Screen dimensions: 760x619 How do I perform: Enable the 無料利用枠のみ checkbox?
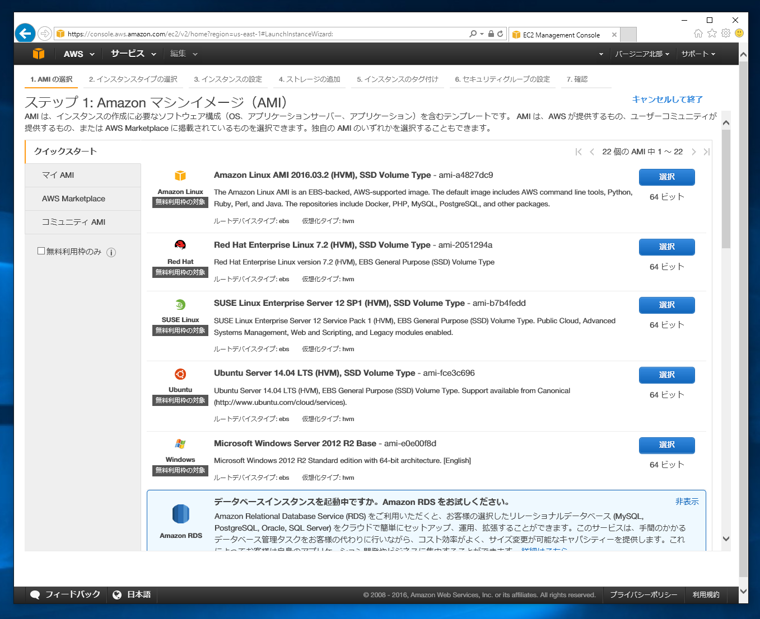pos(41,251)
